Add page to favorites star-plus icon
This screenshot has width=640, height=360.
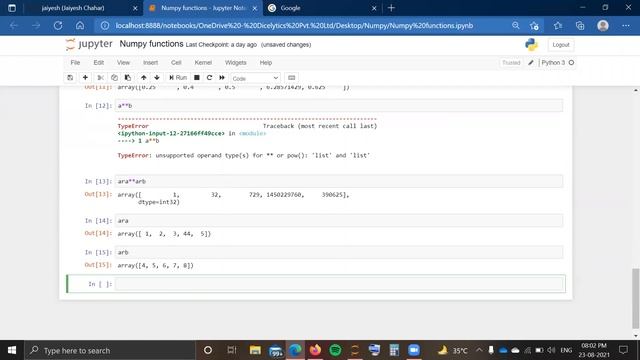tap(534, 26)
